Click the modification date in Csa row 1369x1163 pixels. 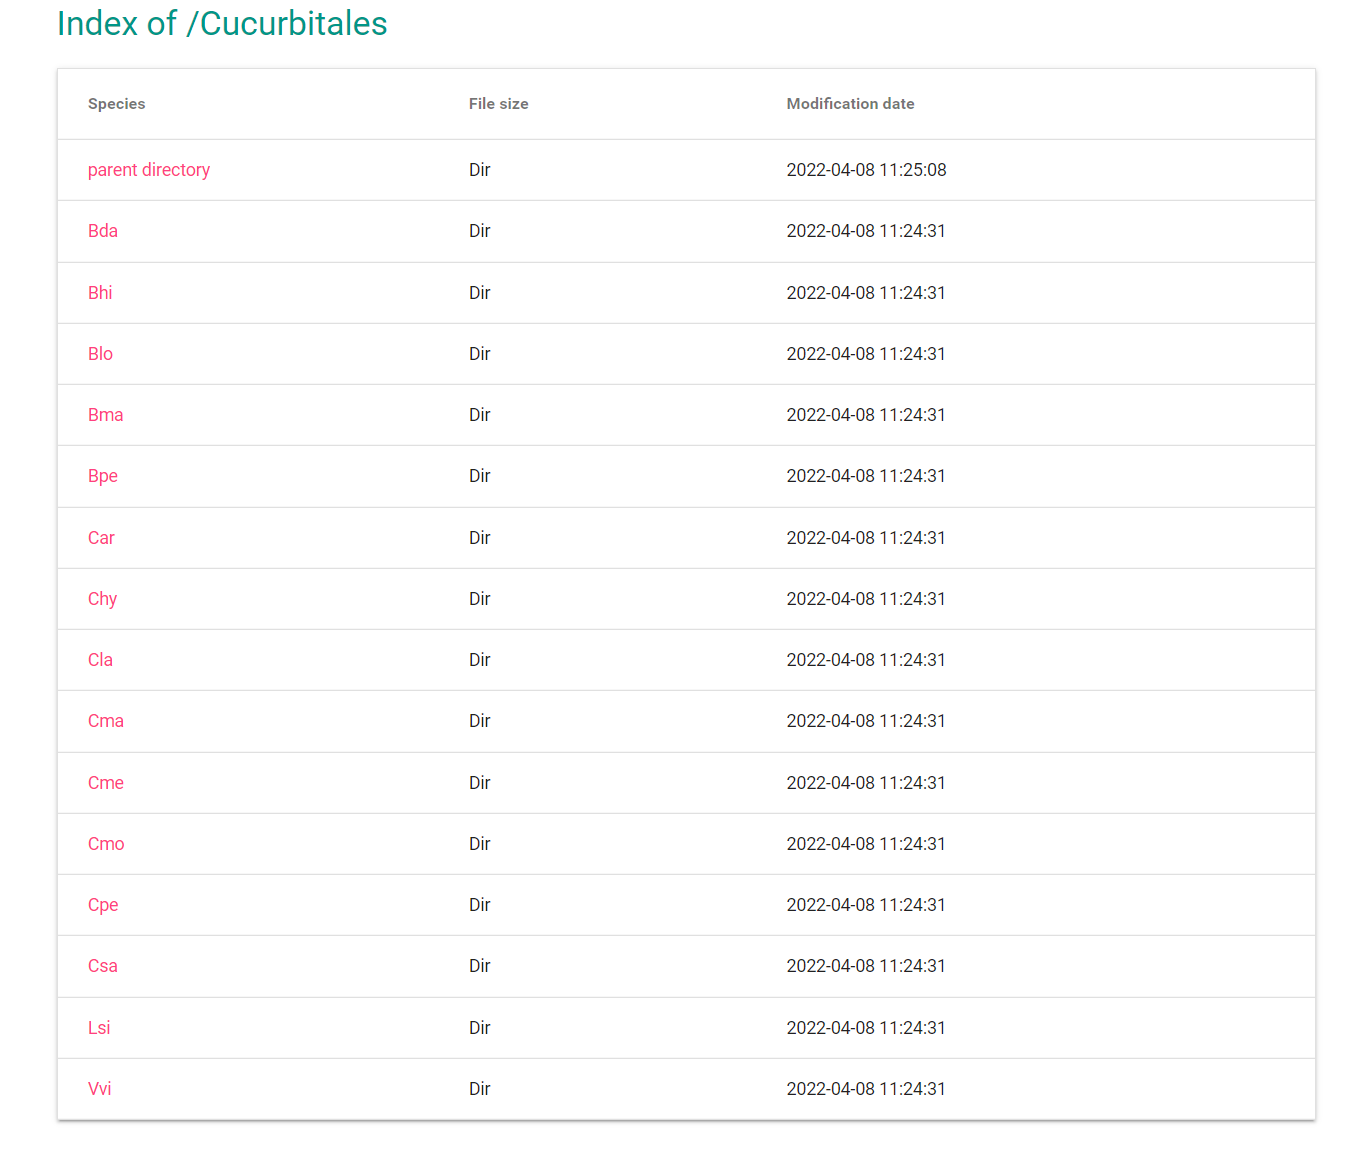click(866, 966)
